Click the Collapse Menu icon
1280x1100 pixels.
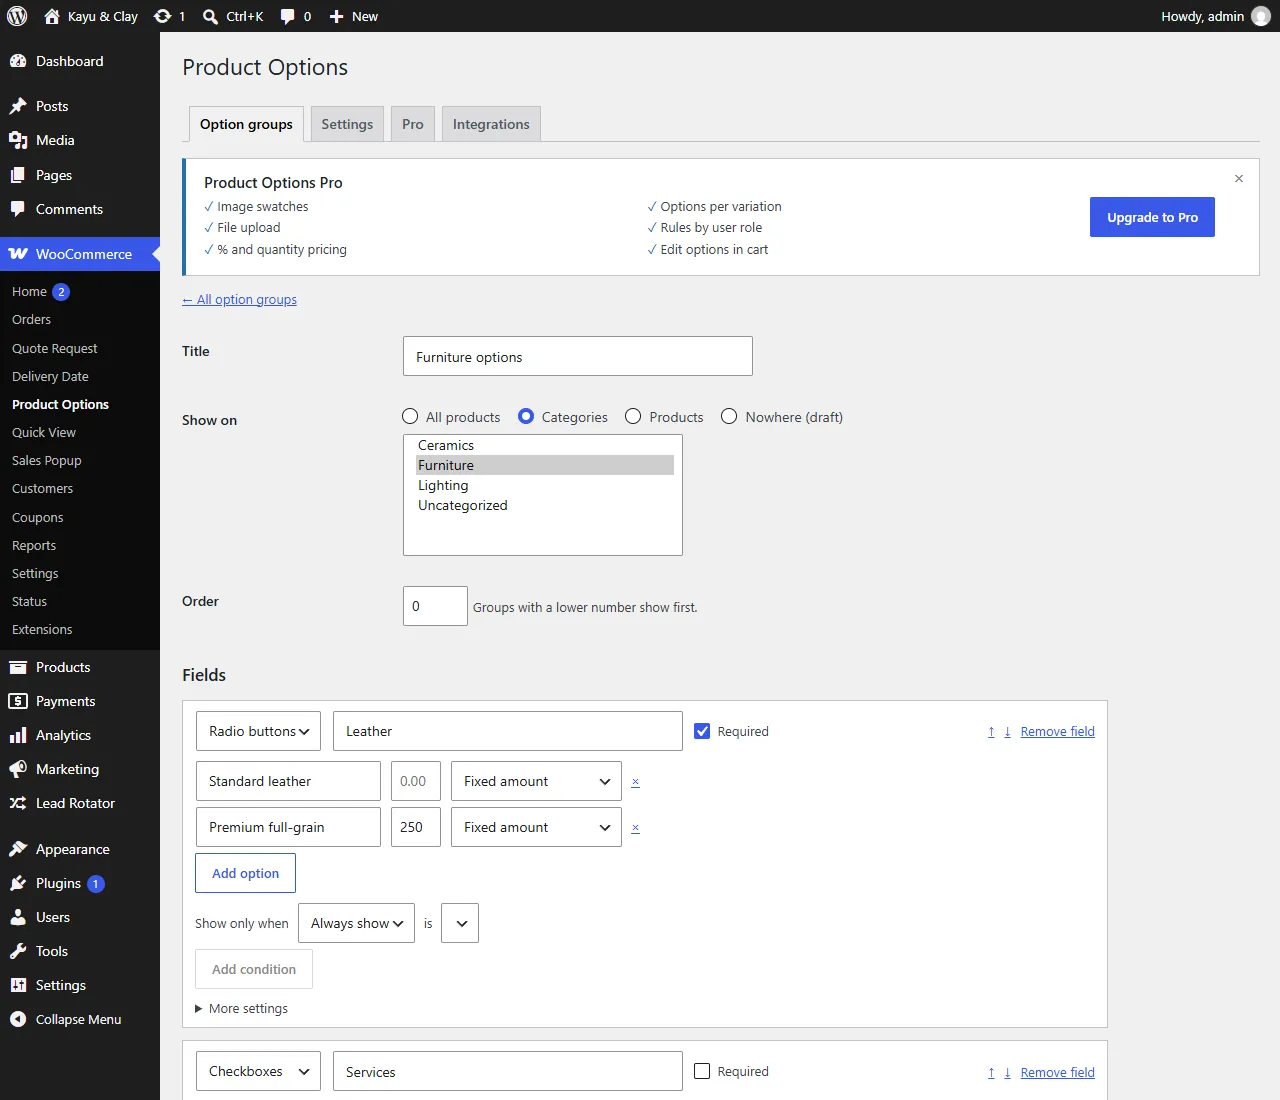click(18, 1019)
